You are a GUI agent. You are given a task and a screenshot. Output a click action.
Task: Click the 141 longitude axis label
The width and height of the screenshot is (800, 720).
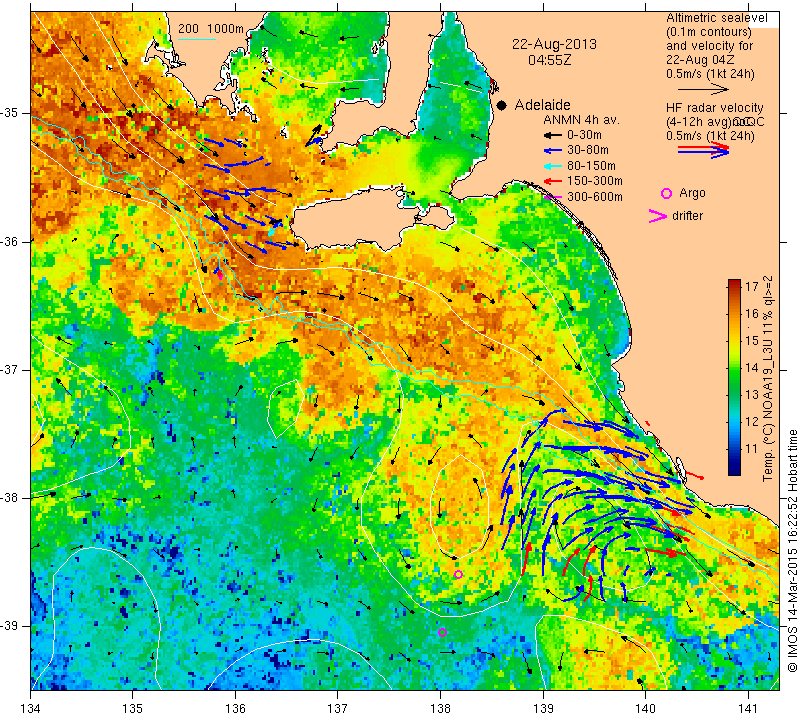point(748,709)
